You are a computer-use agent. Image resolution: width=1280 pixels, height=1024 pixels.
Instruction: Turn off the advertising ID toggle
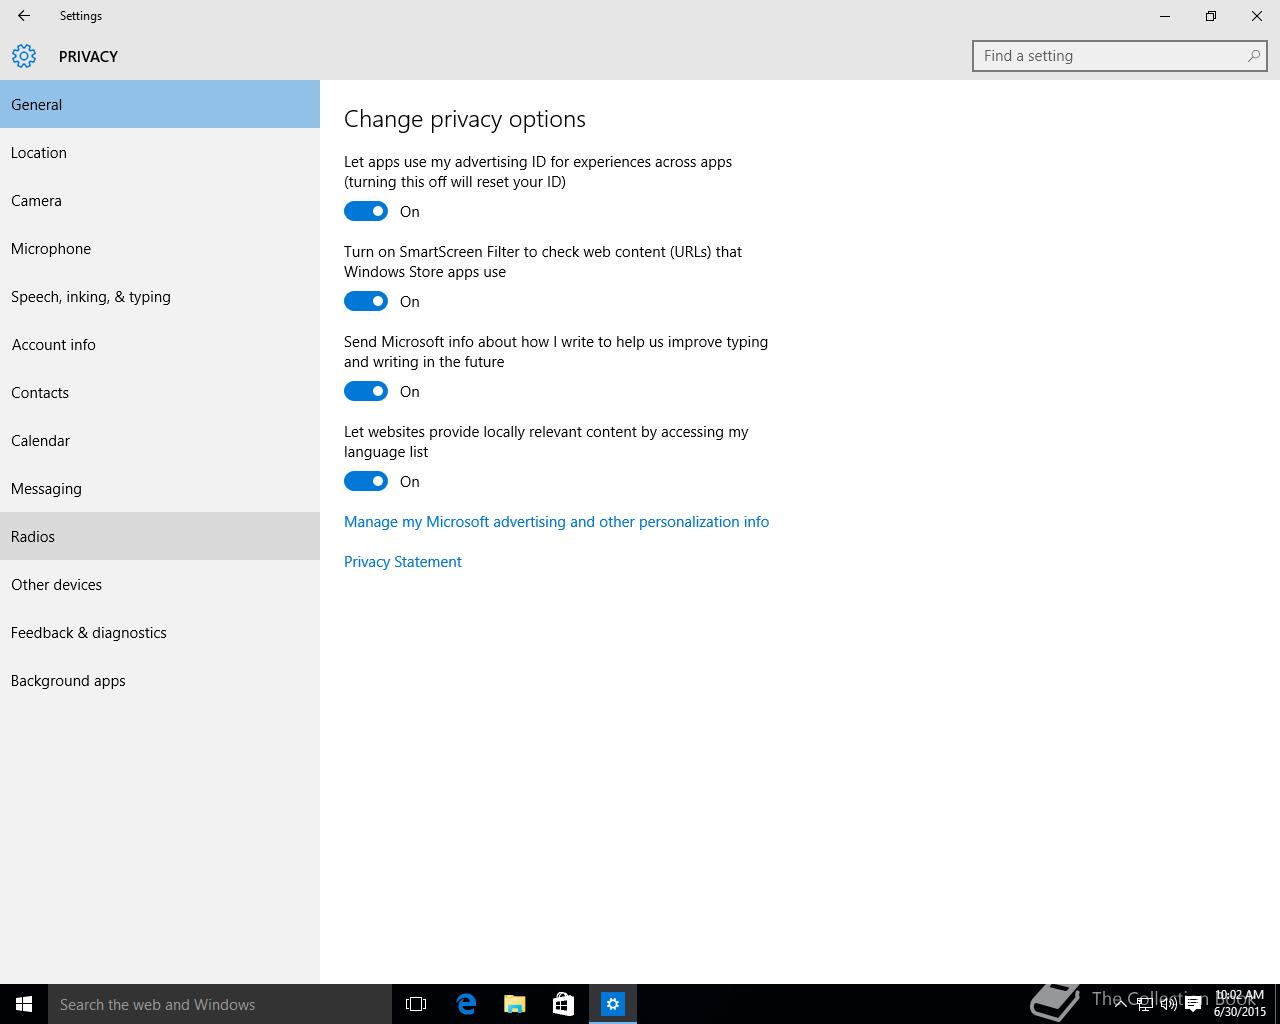pos(366,211)
